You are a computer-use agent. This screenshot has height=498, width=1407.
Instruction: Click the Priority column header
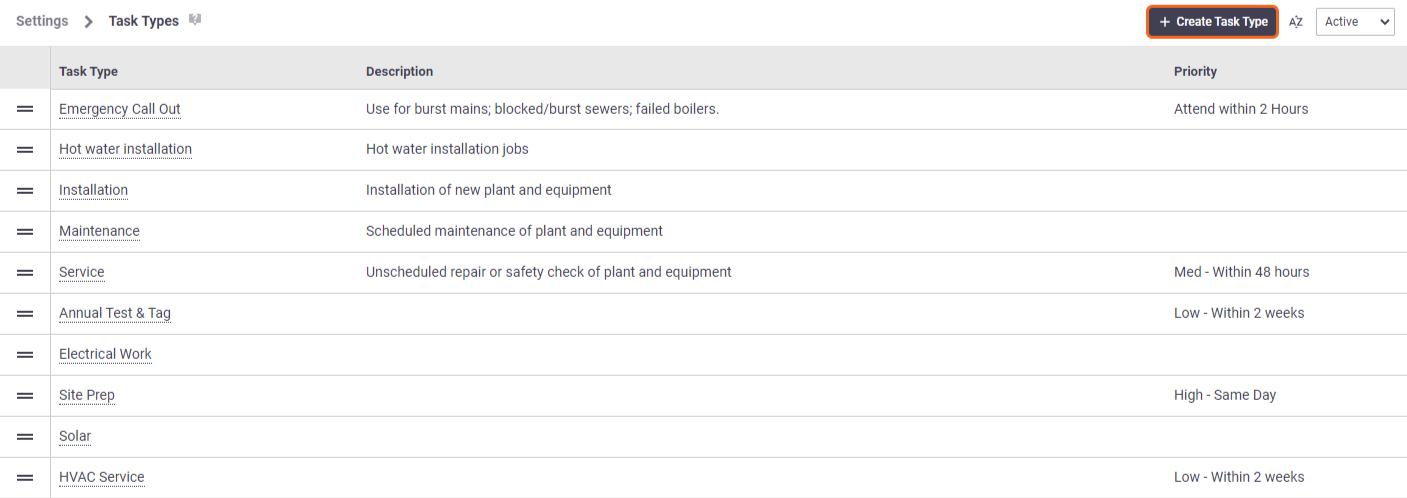tap(1195, 72)
